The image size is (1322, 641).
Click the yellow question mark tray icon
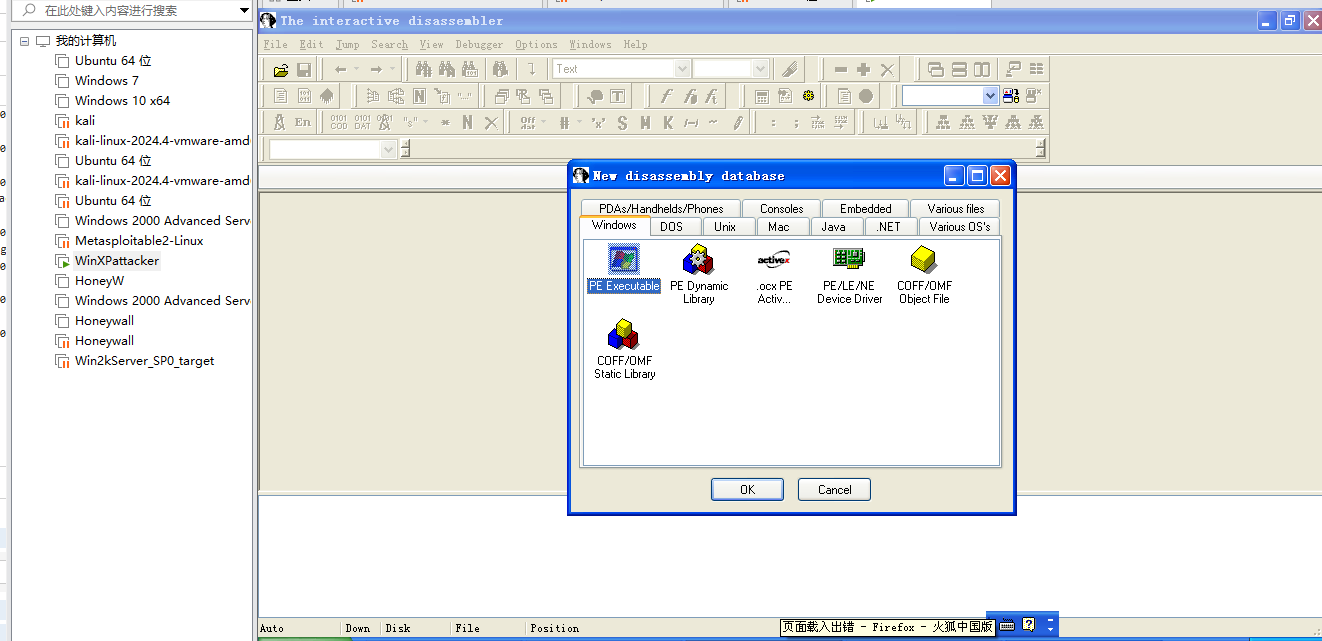[1028, 625]
